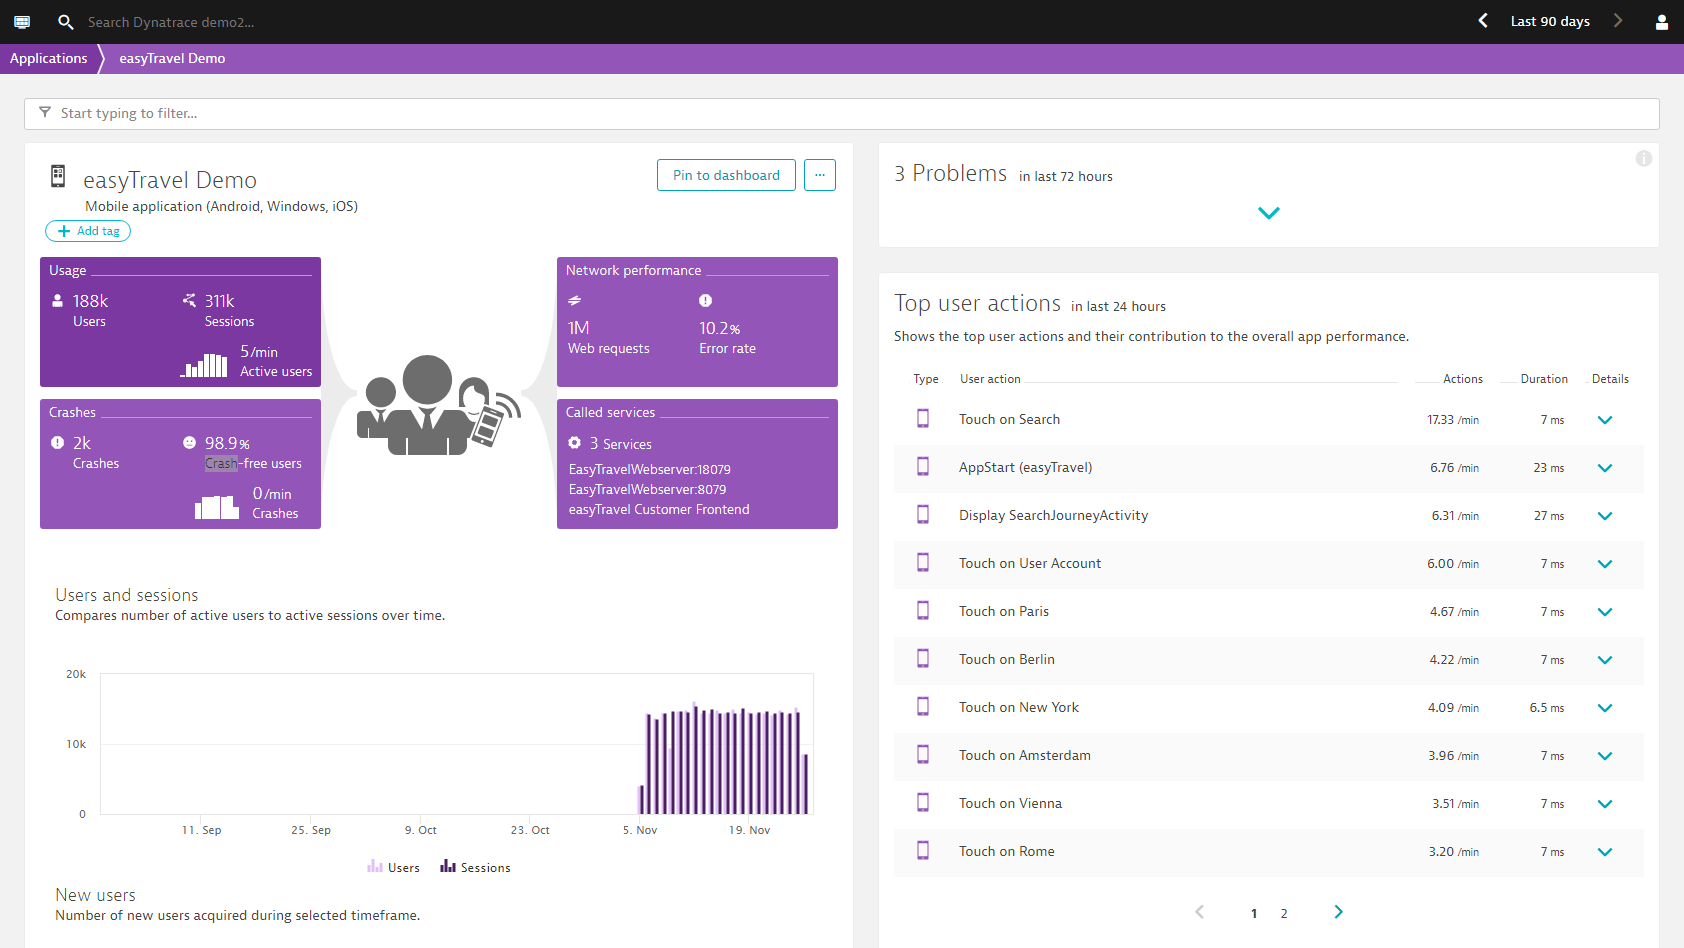Open the Display SearchJourneyActivity action row
Viewport: 1684px width, 948px height.
1269,516
